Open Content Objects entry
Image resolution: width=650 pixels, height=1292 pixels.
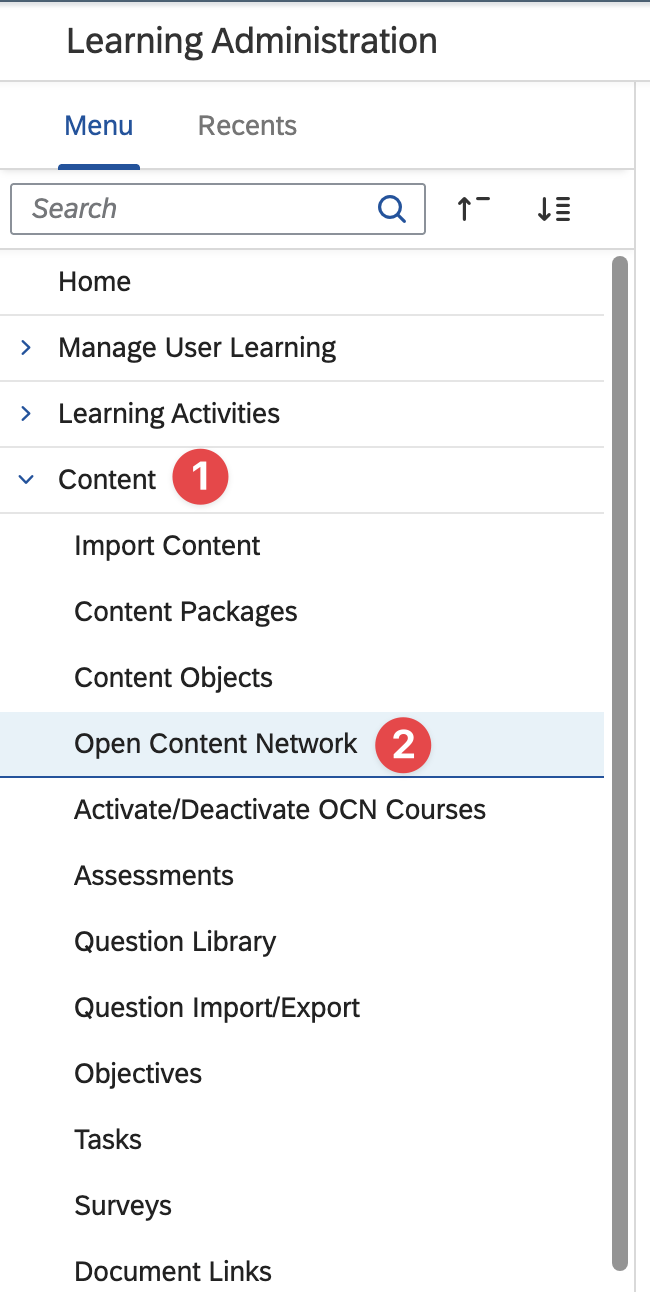[173, 678]
